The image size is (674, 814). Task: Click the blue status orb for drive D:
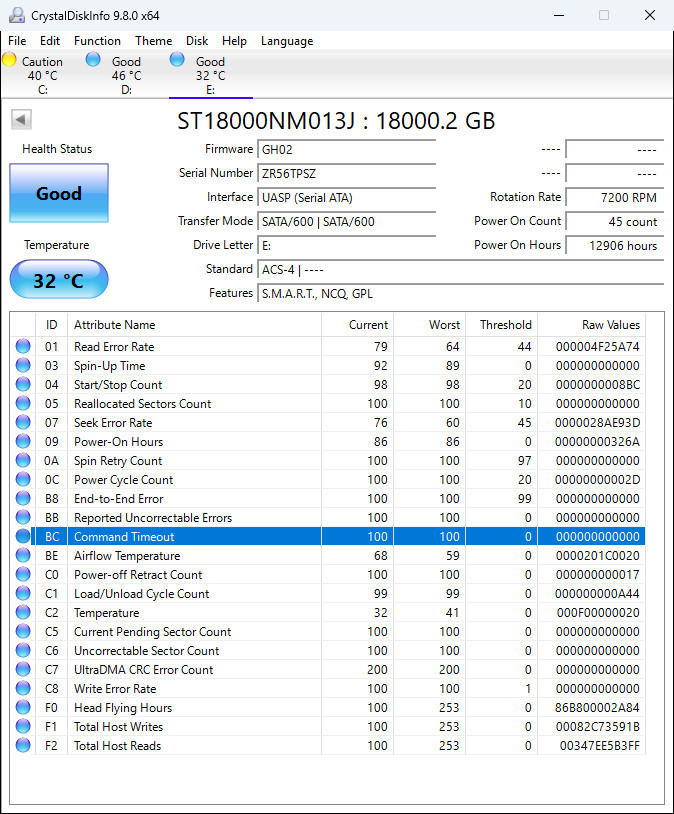tap(93, 59)
